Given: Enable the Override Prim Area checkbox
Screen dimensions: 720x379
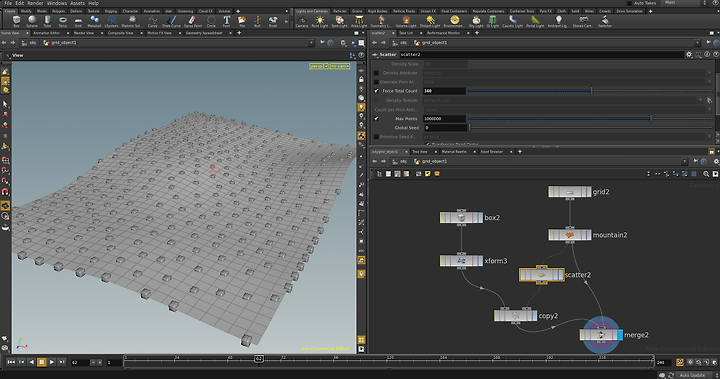Looking at the screenshot, I should pyautogui.click(x=377, y=82).
